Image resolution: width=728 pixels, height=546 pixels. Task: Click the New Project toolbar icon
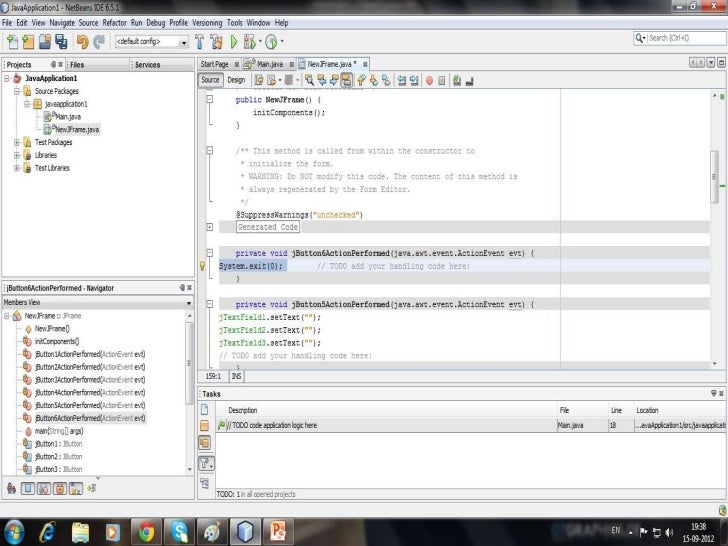[x=28, y=42]
